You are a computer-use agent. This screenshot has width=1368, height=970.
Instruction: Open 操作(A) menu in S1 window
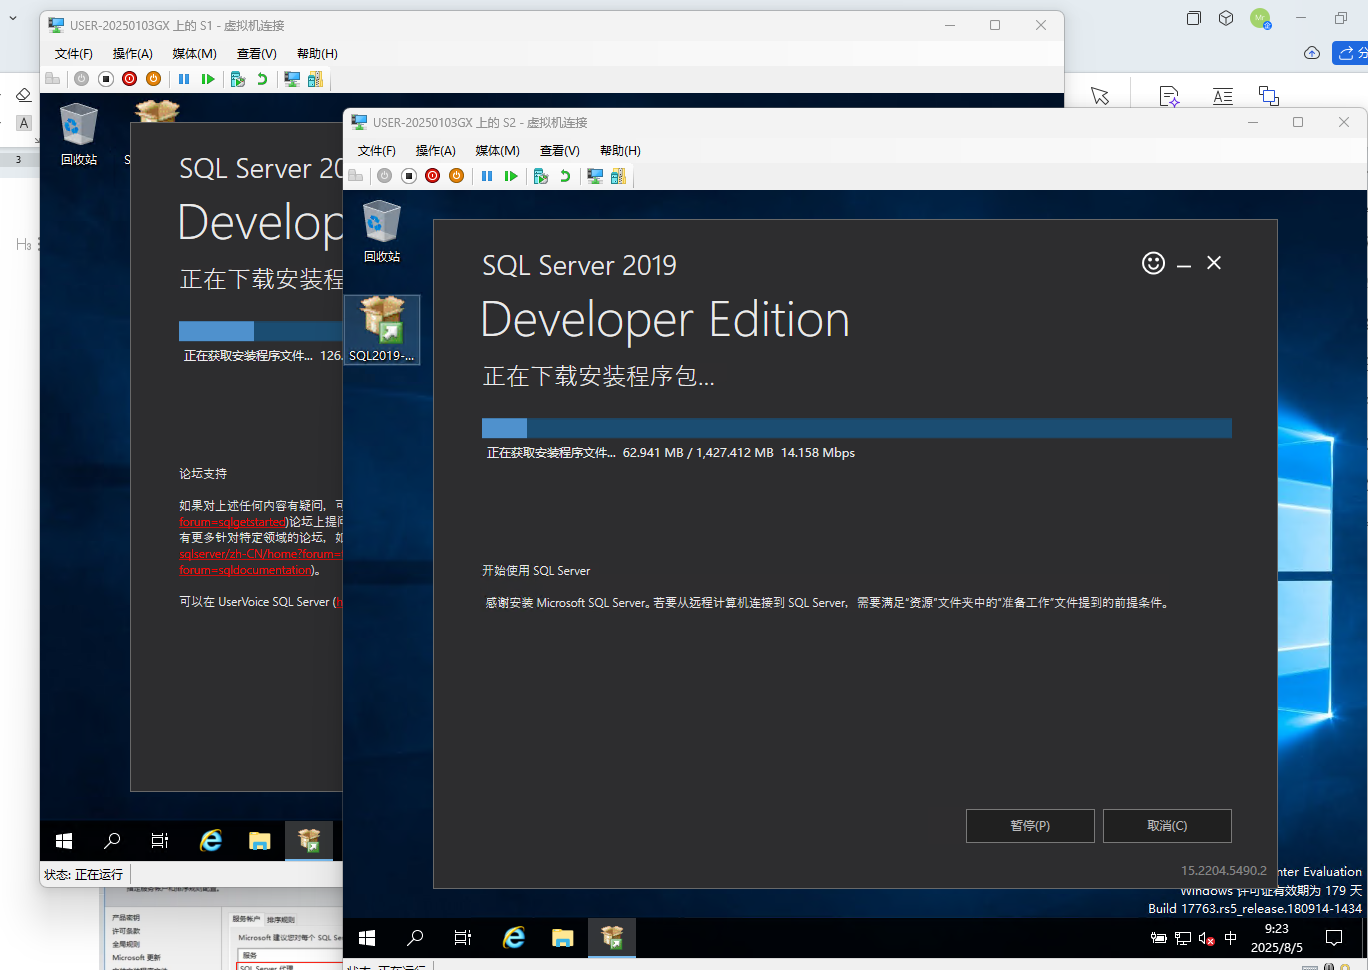[x=133, y=54]
